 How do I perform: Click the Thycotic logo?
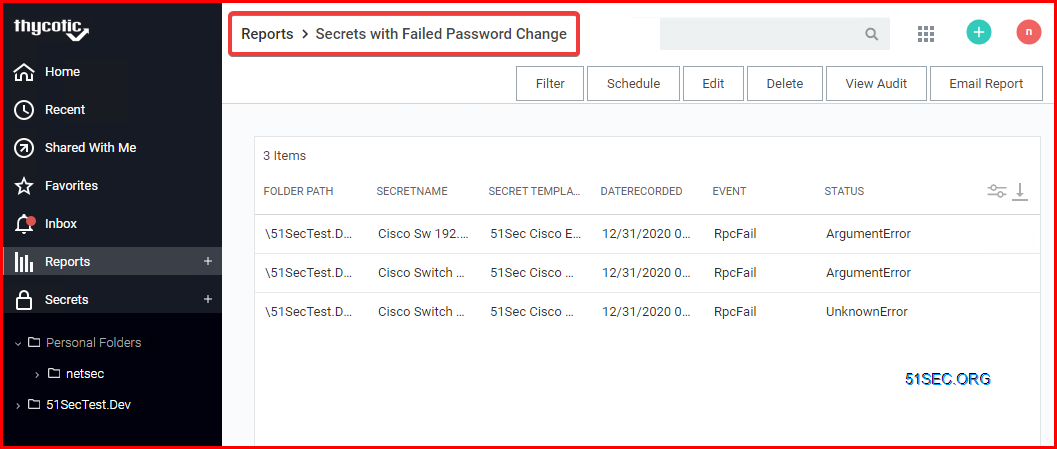(x=51, y=30)
